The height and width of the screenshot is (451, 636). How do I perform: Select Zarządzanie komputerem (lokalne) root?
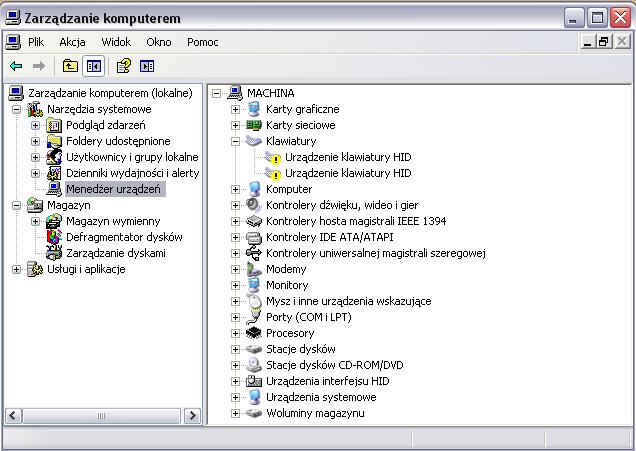point(110,93)
